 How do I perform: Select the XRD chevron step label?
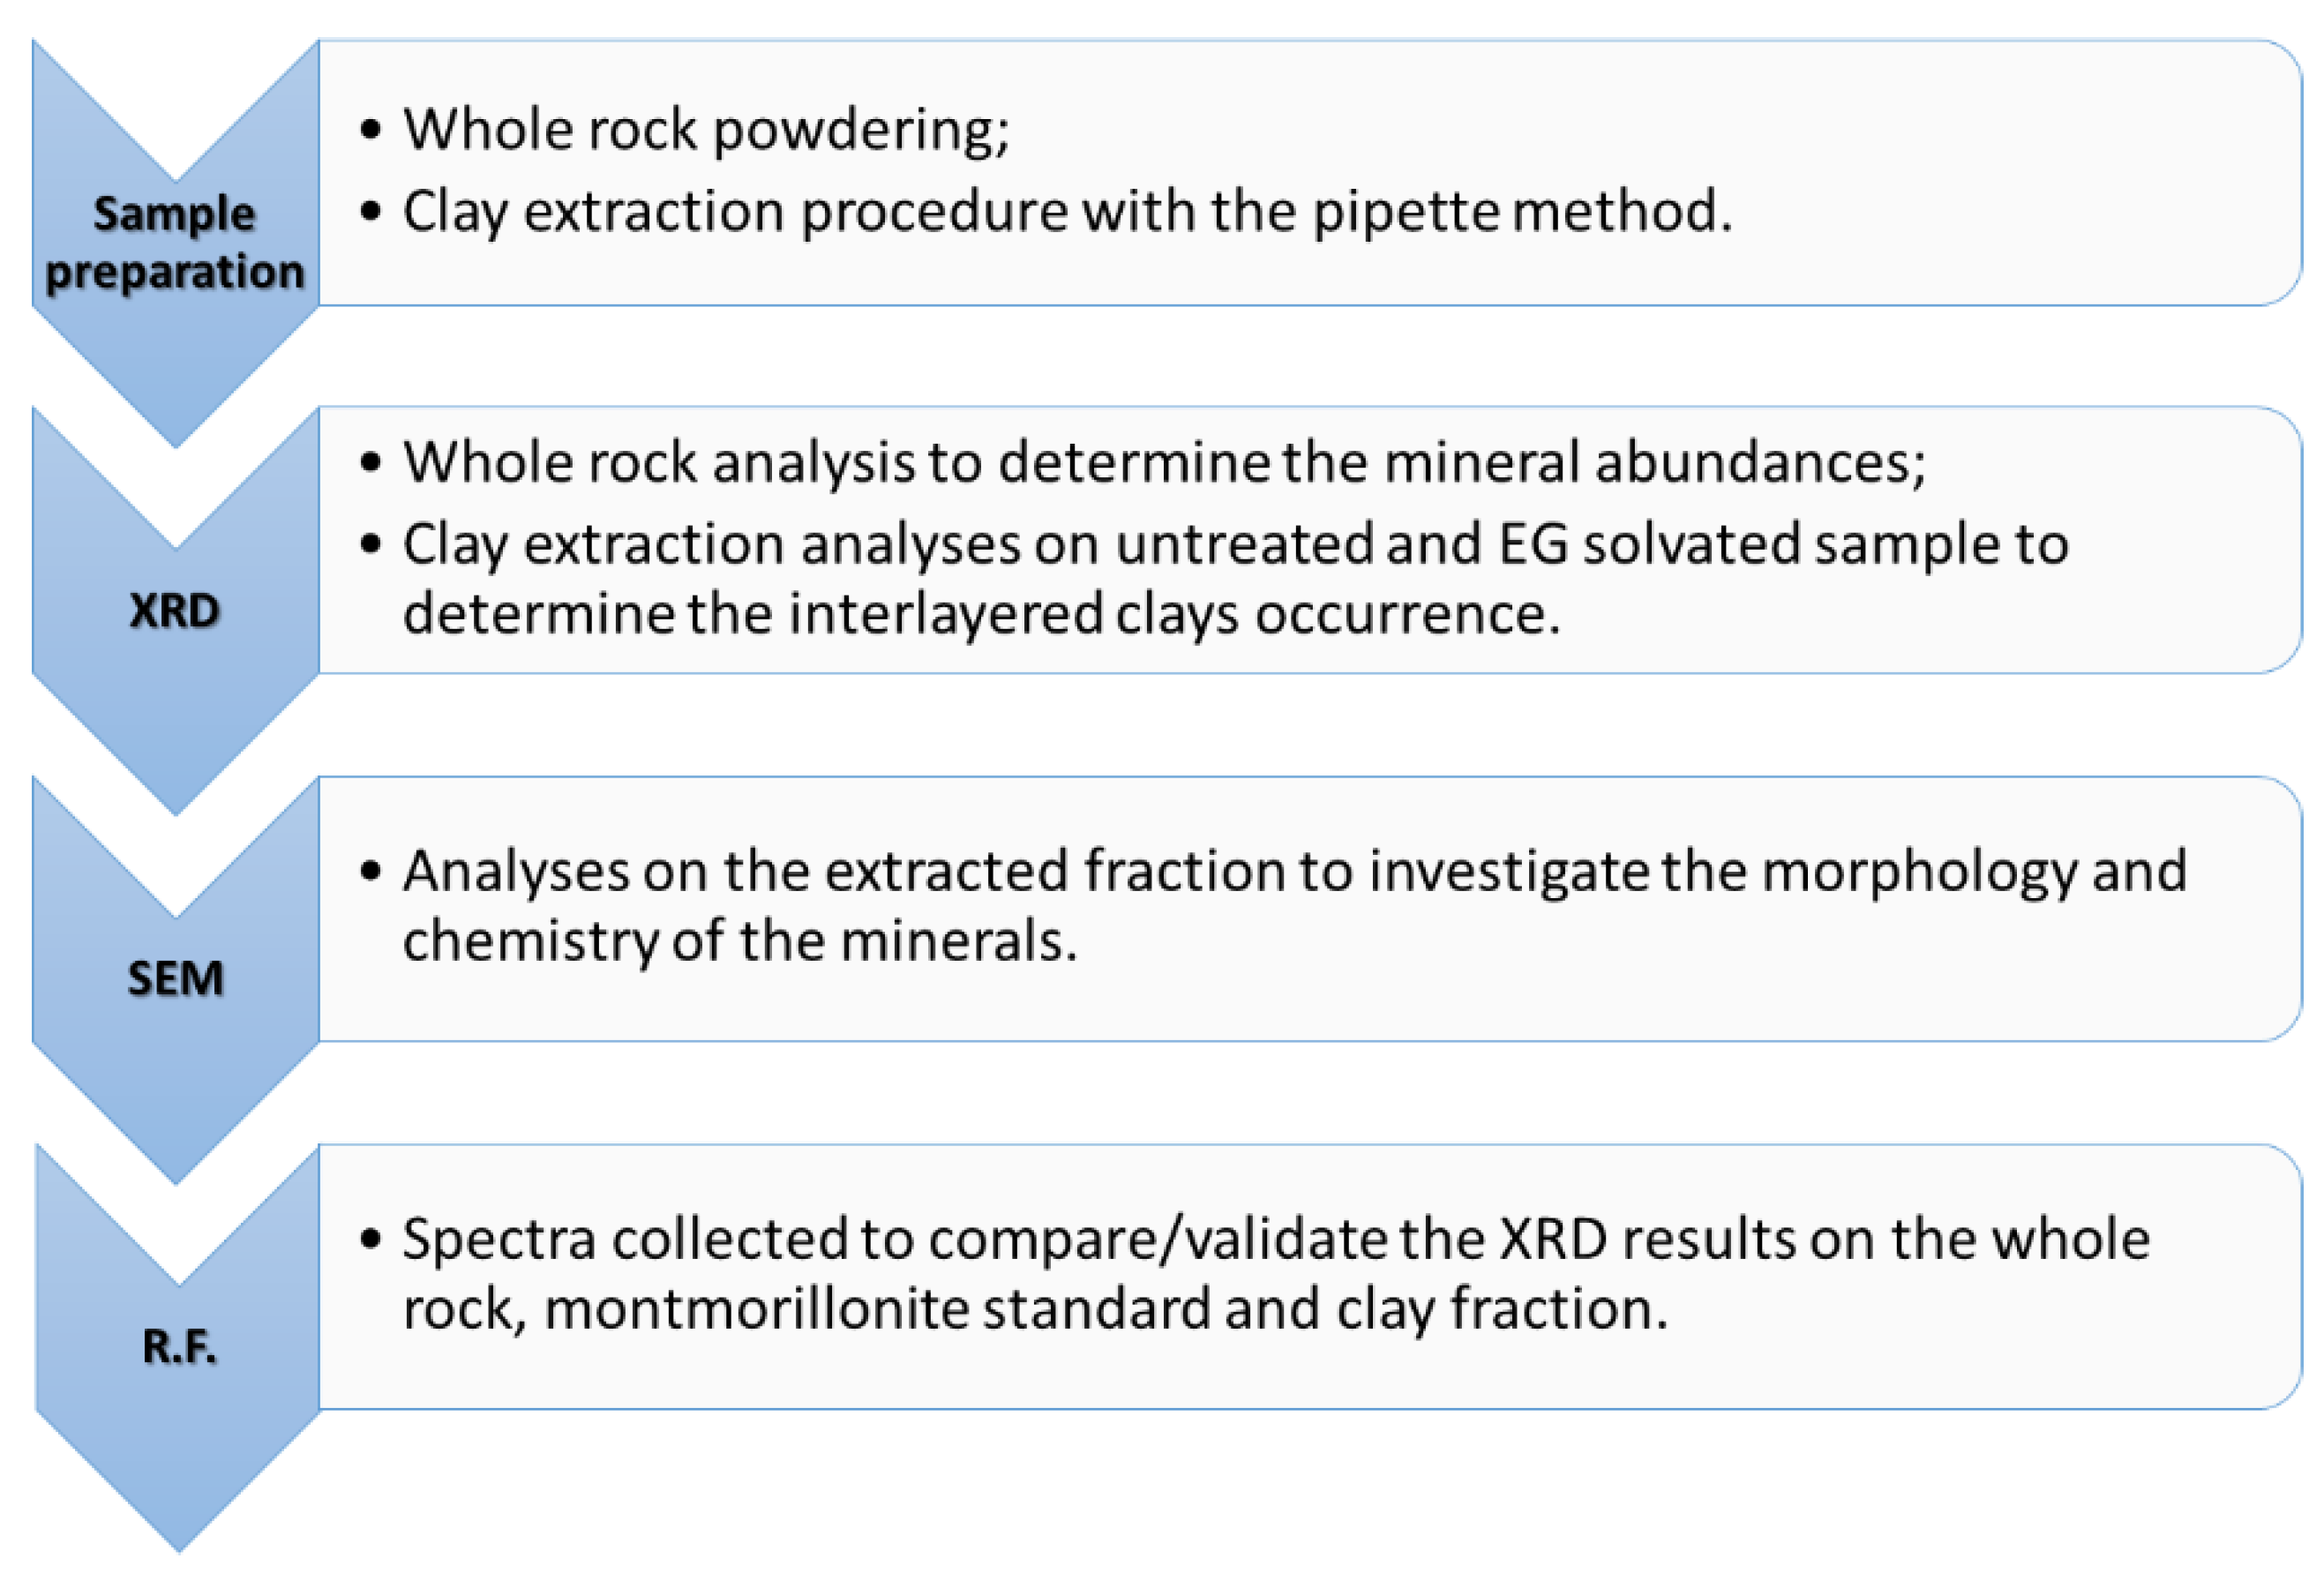pos(175,610)
